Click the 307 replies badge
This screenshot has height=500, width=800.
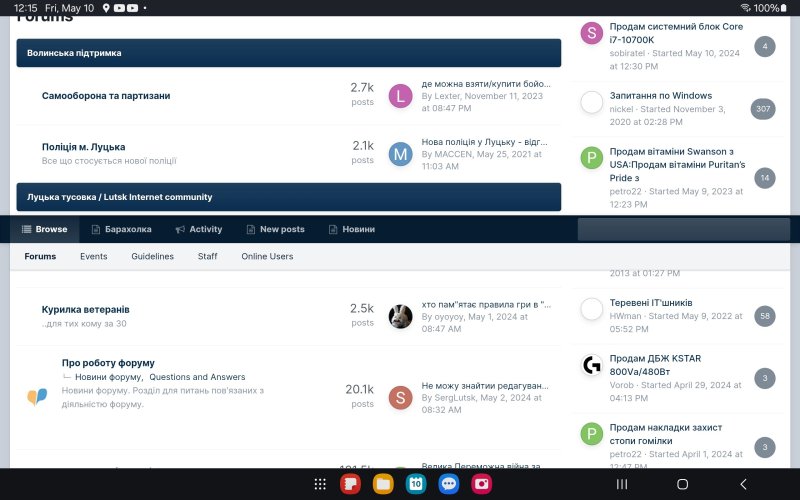[x=763, y=109]
